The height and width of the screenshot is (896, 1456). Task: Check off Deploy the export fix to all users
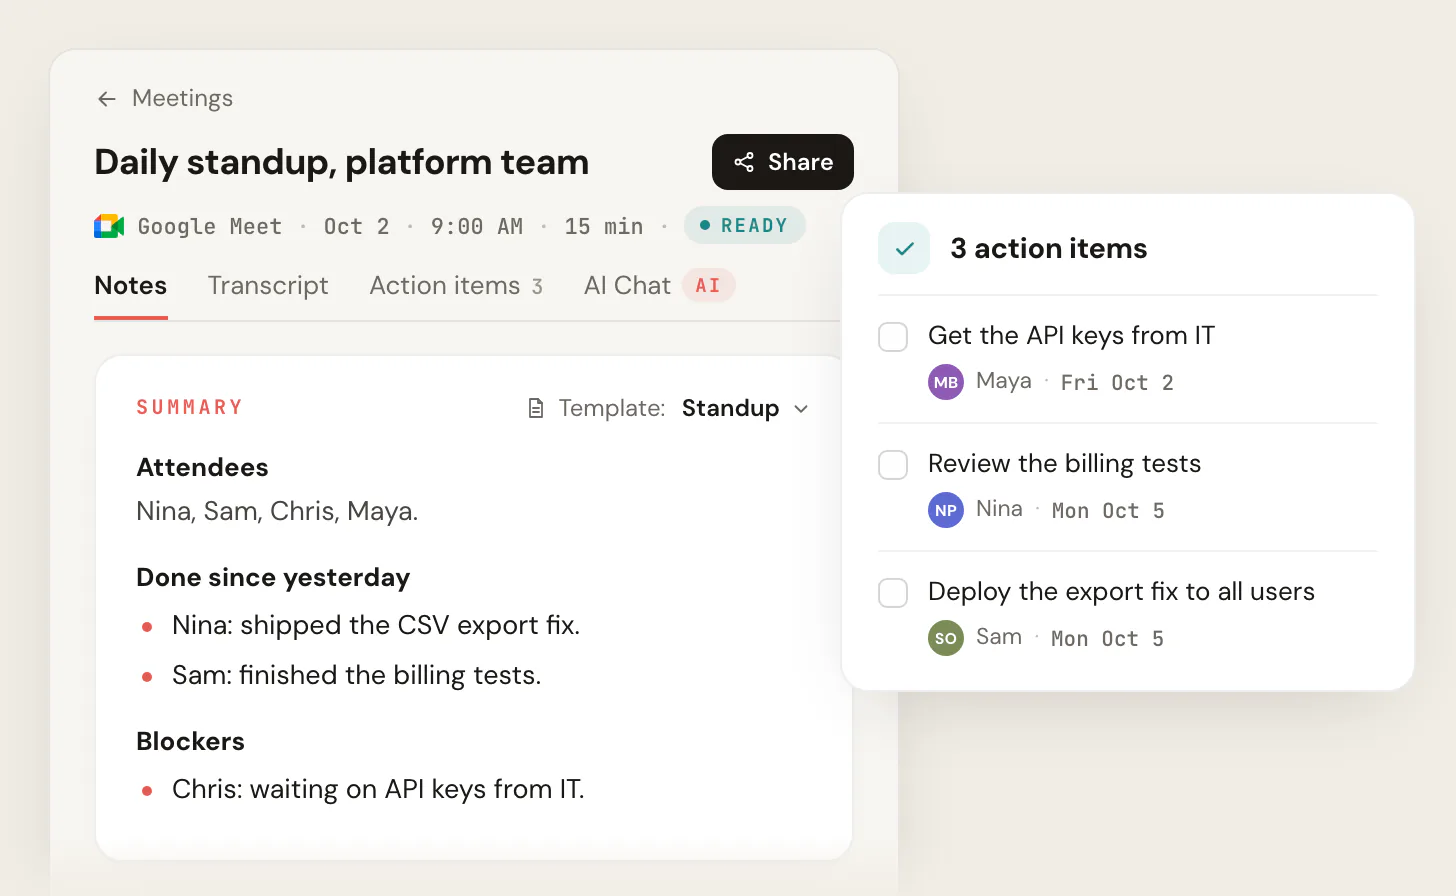coord(893,593)
